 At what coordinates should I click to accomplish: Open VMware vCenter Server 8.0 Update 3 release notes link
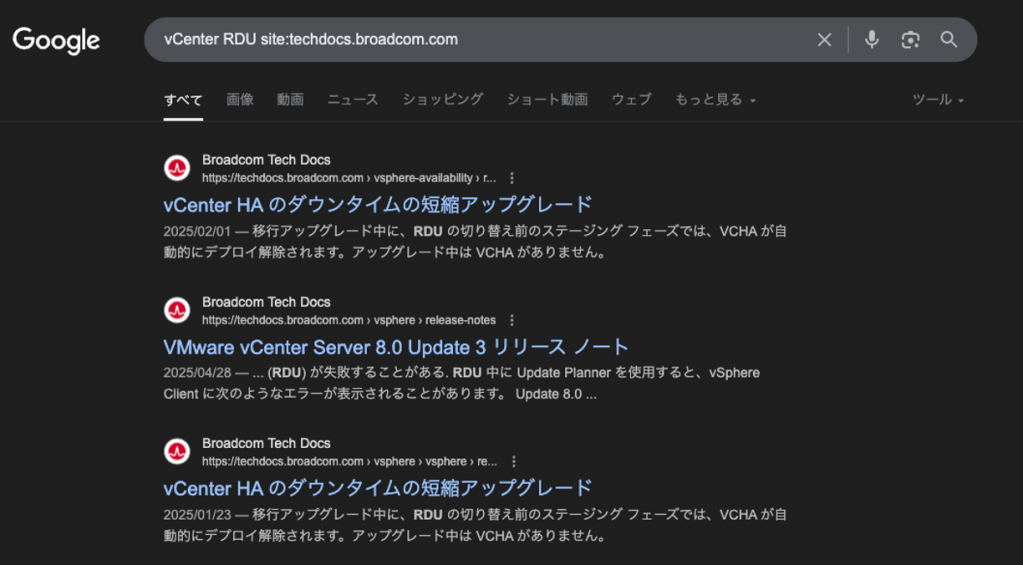tap(395, 347)
